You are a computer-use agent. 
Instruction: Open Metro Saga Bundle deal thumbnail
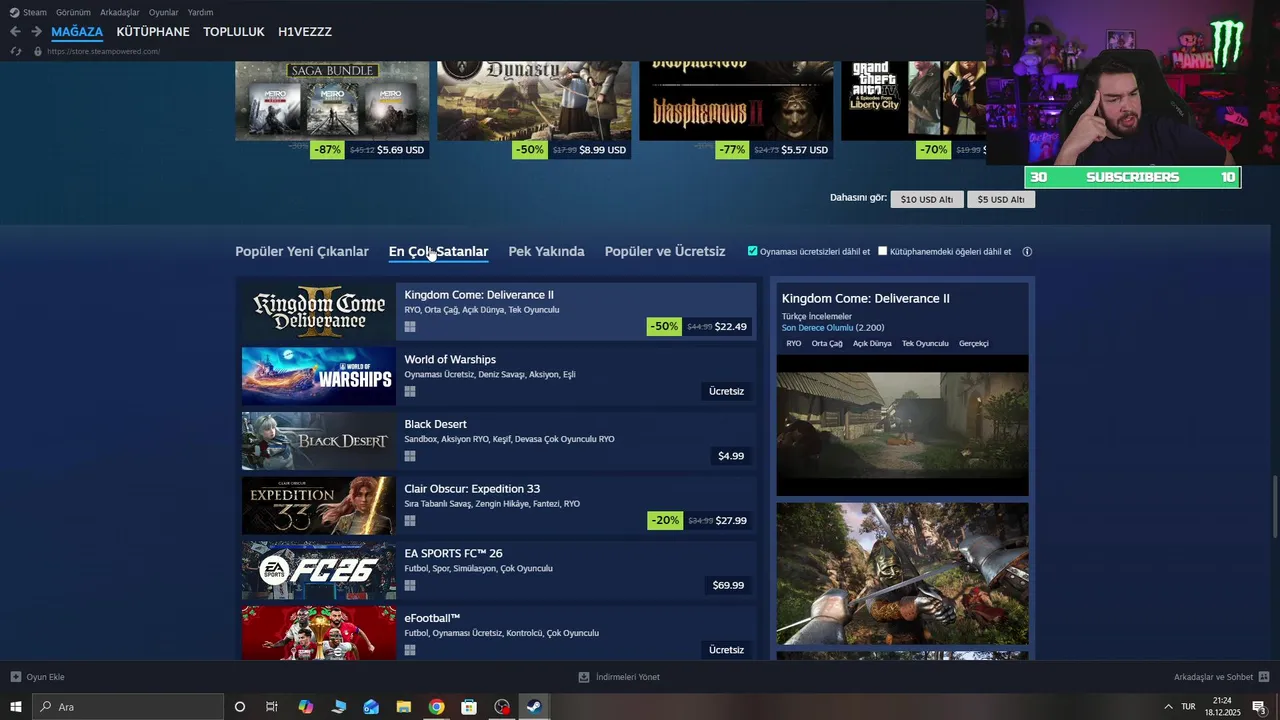pos(332,101)
